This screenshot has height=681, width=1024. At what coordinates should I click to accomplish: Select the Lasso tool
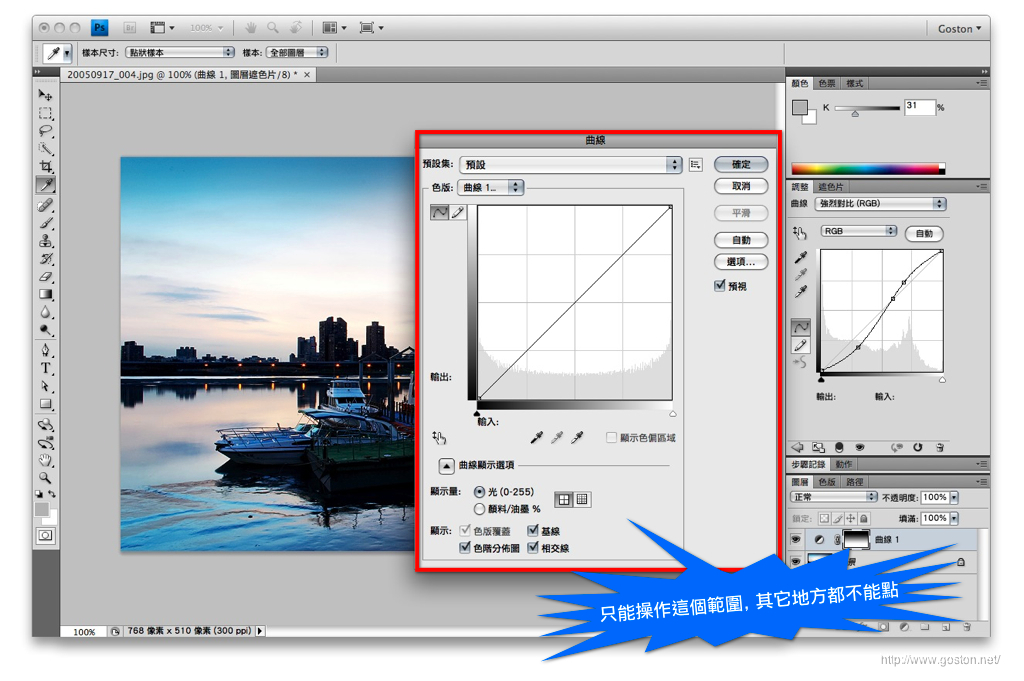click(46, 131)
